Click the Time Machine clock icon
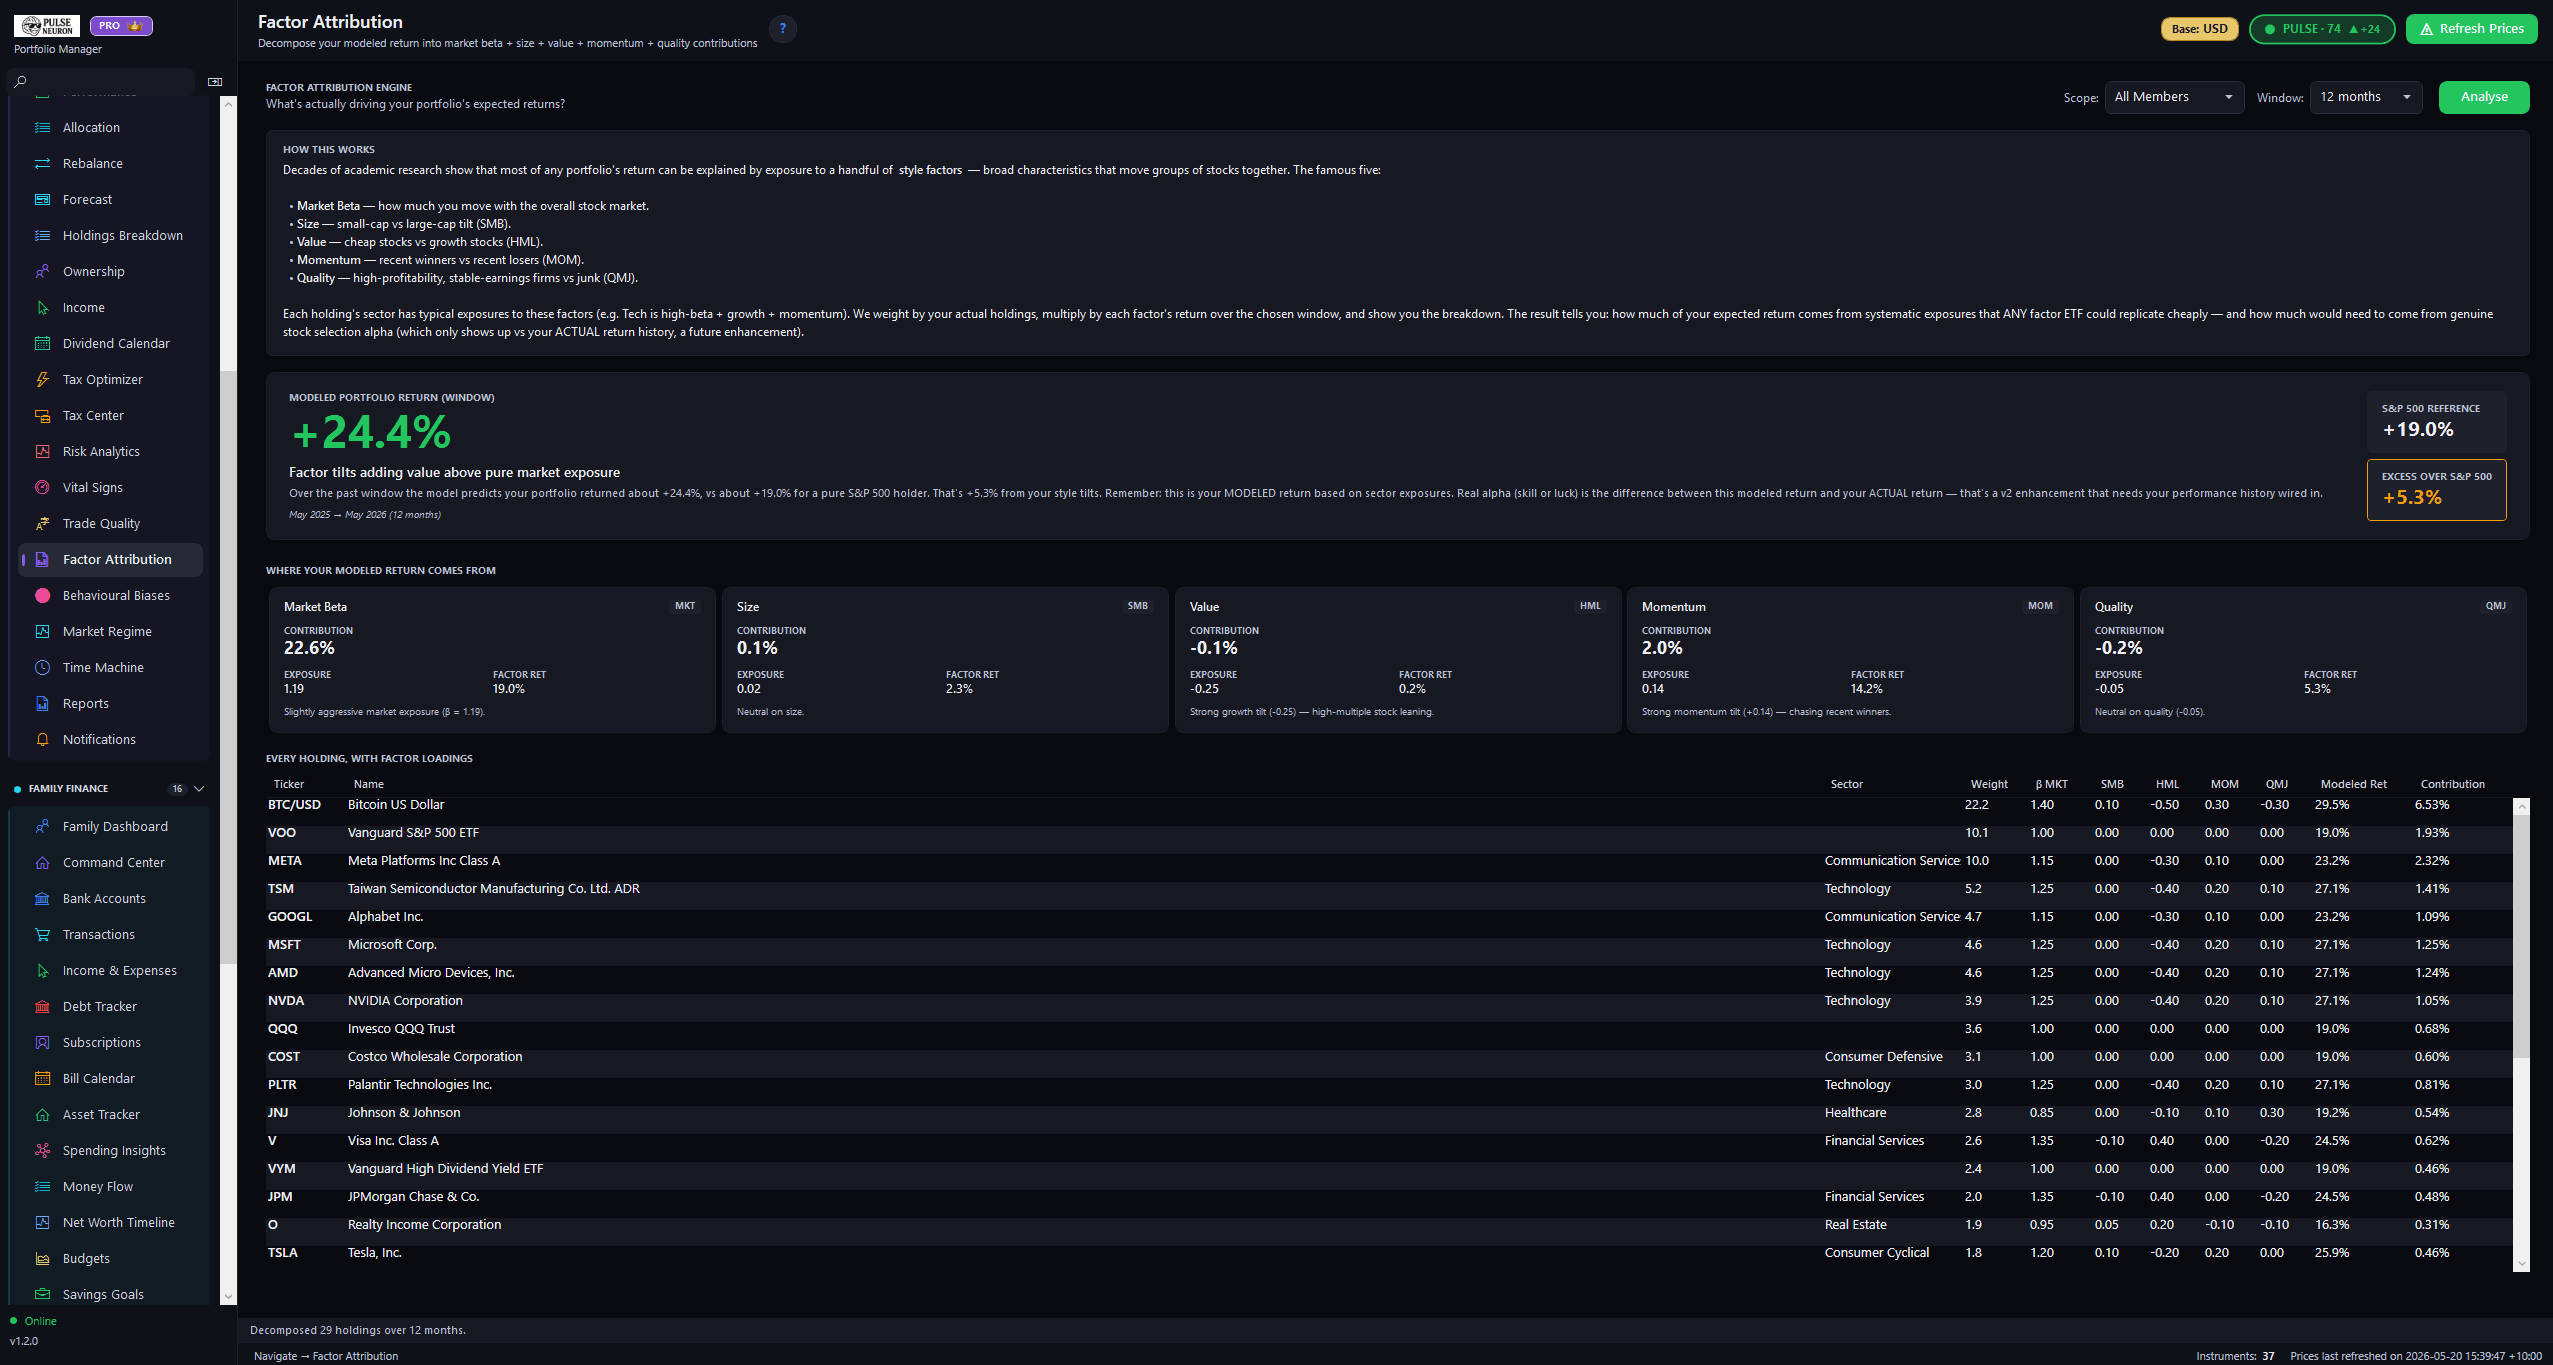 click(42, 667)
